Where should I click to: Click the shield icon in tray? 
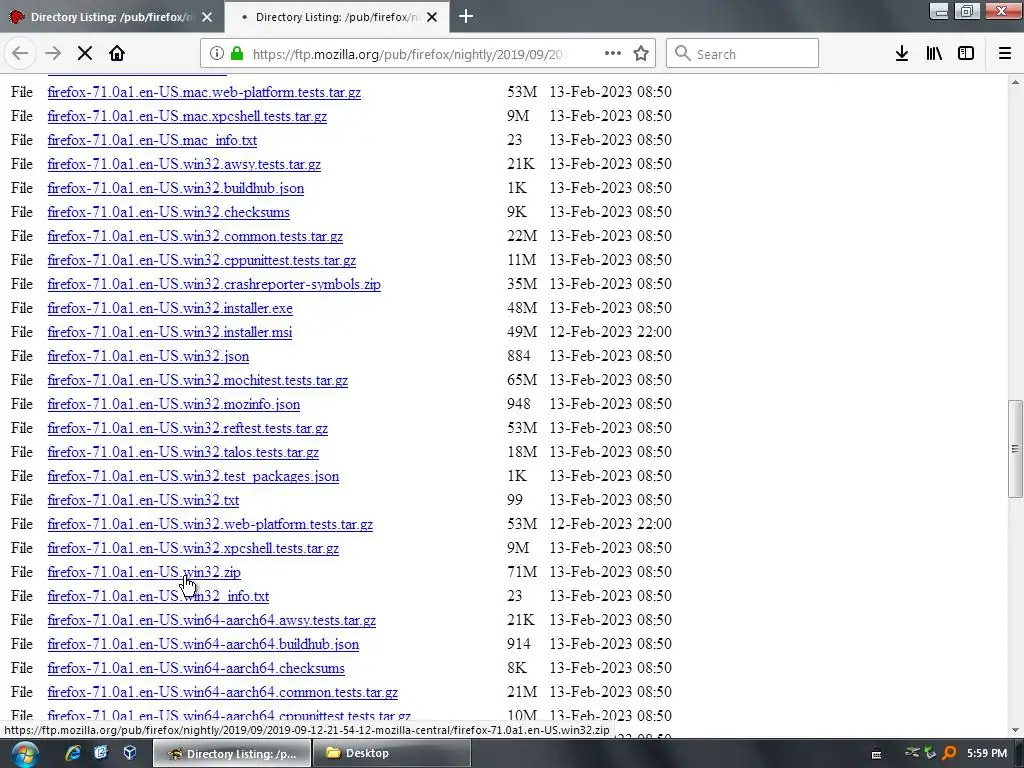click(x=930, y=753)
